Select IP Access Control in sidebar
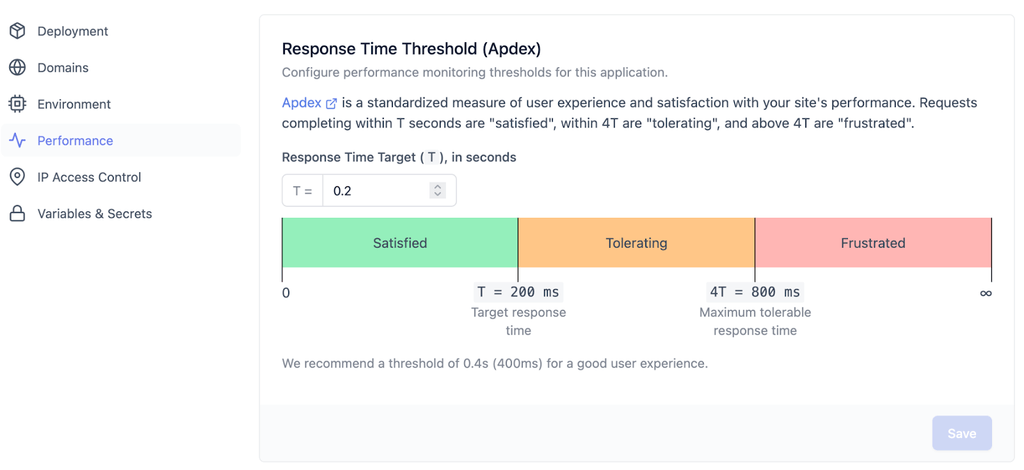1024x470 pixels. (89, 177)
